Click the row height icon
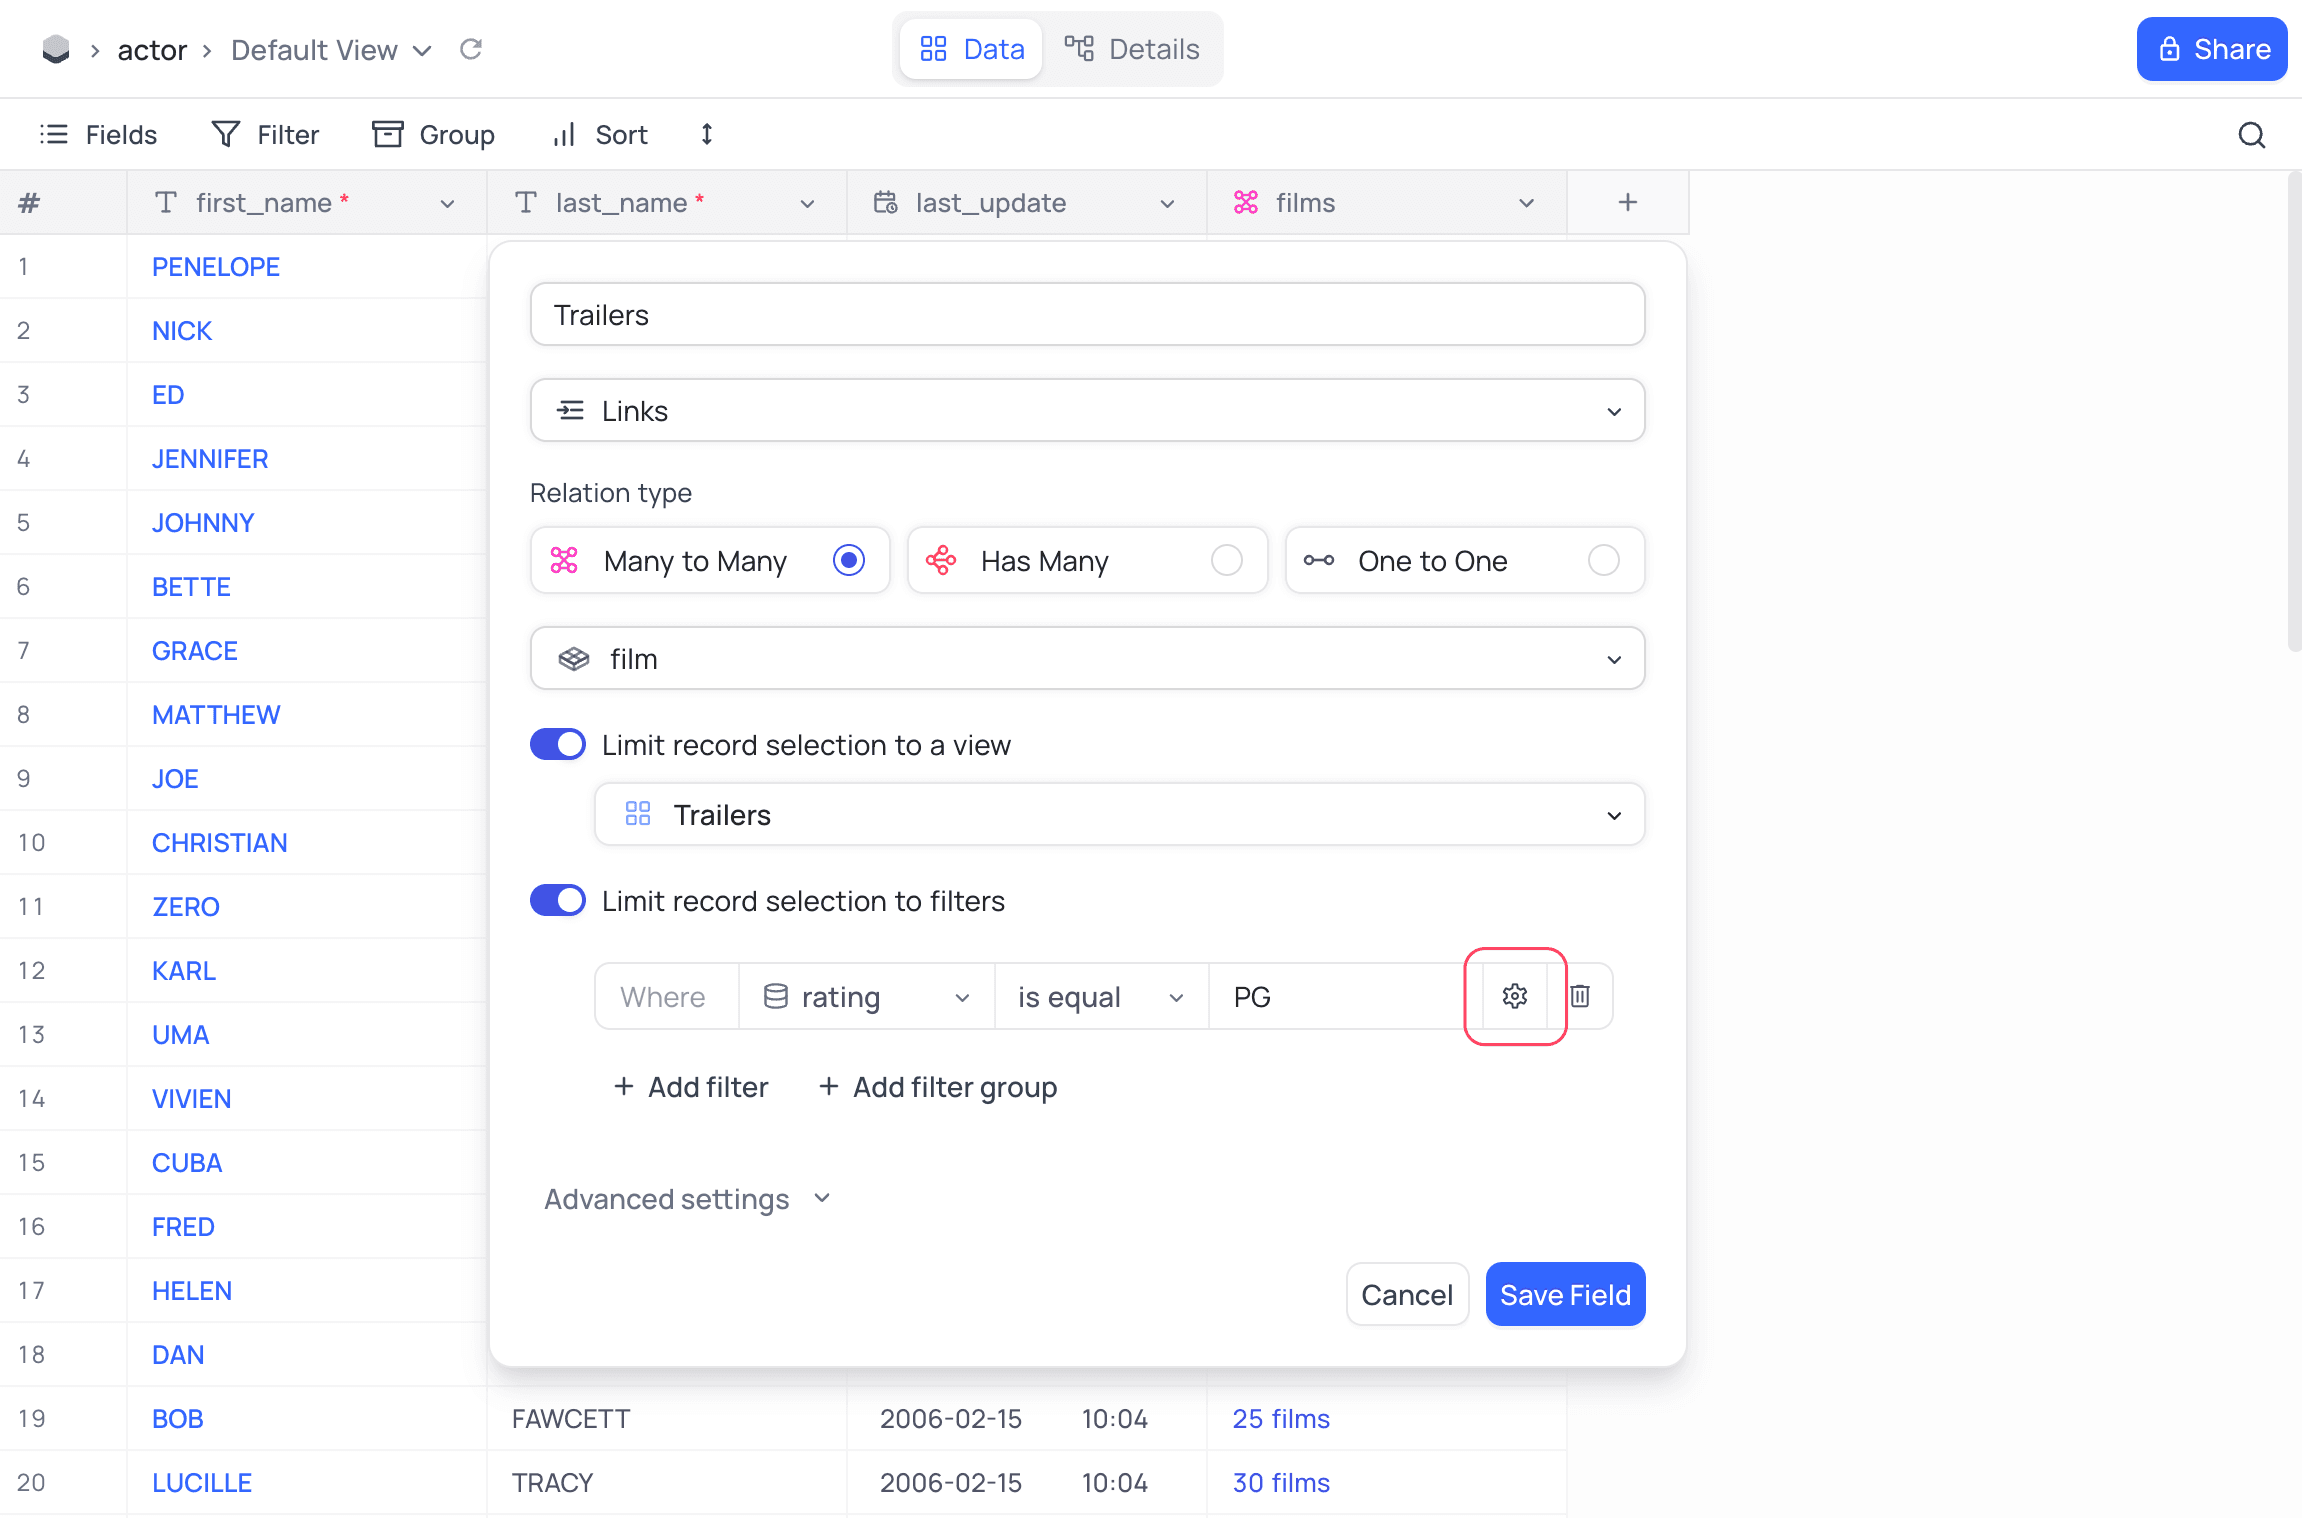Image resolution: width=2302 pixels, height=1518 pixels. [x=707, y=134]
